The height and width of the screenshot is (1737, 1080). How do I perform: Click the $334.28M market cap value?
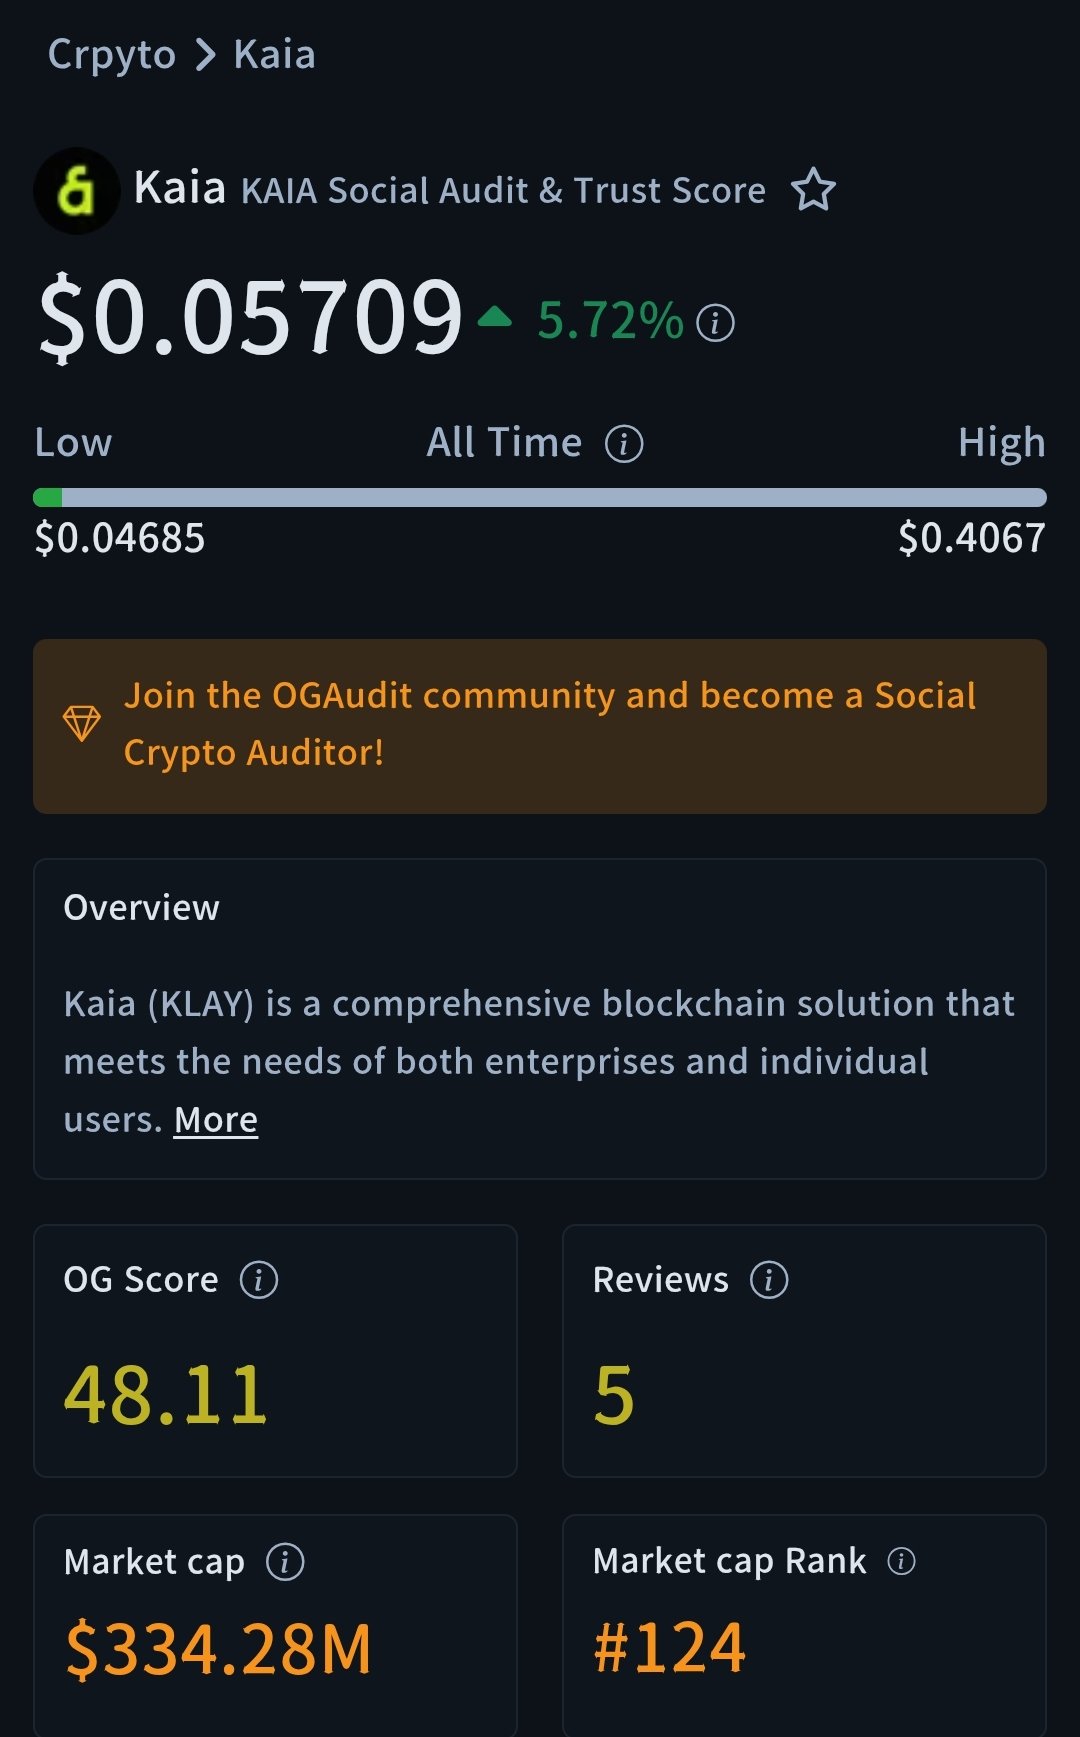click(218, 1649)
